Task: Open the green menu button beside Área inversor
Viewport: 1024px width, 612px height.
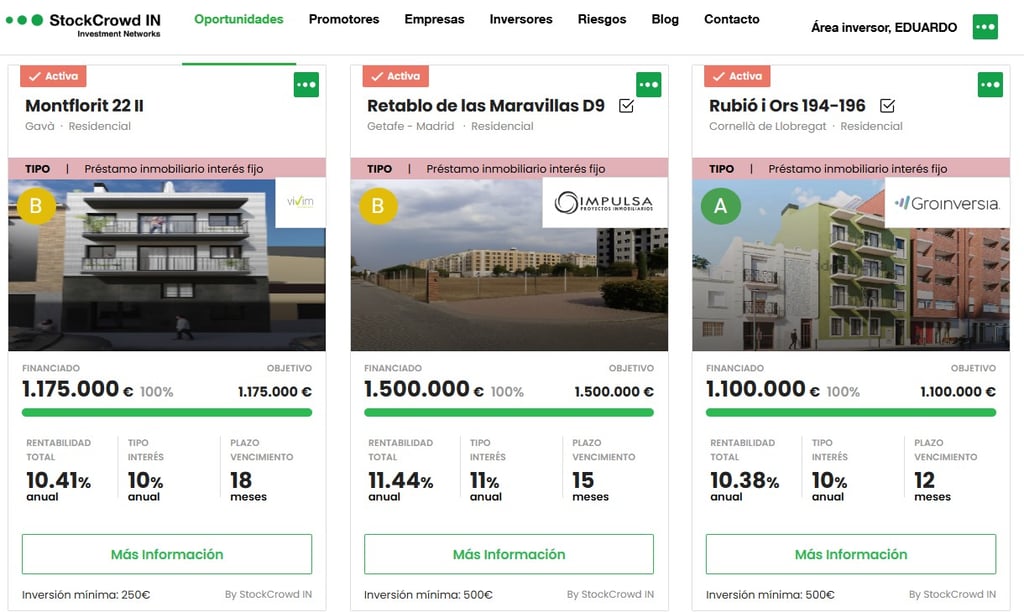Action: tap(985, 27)
